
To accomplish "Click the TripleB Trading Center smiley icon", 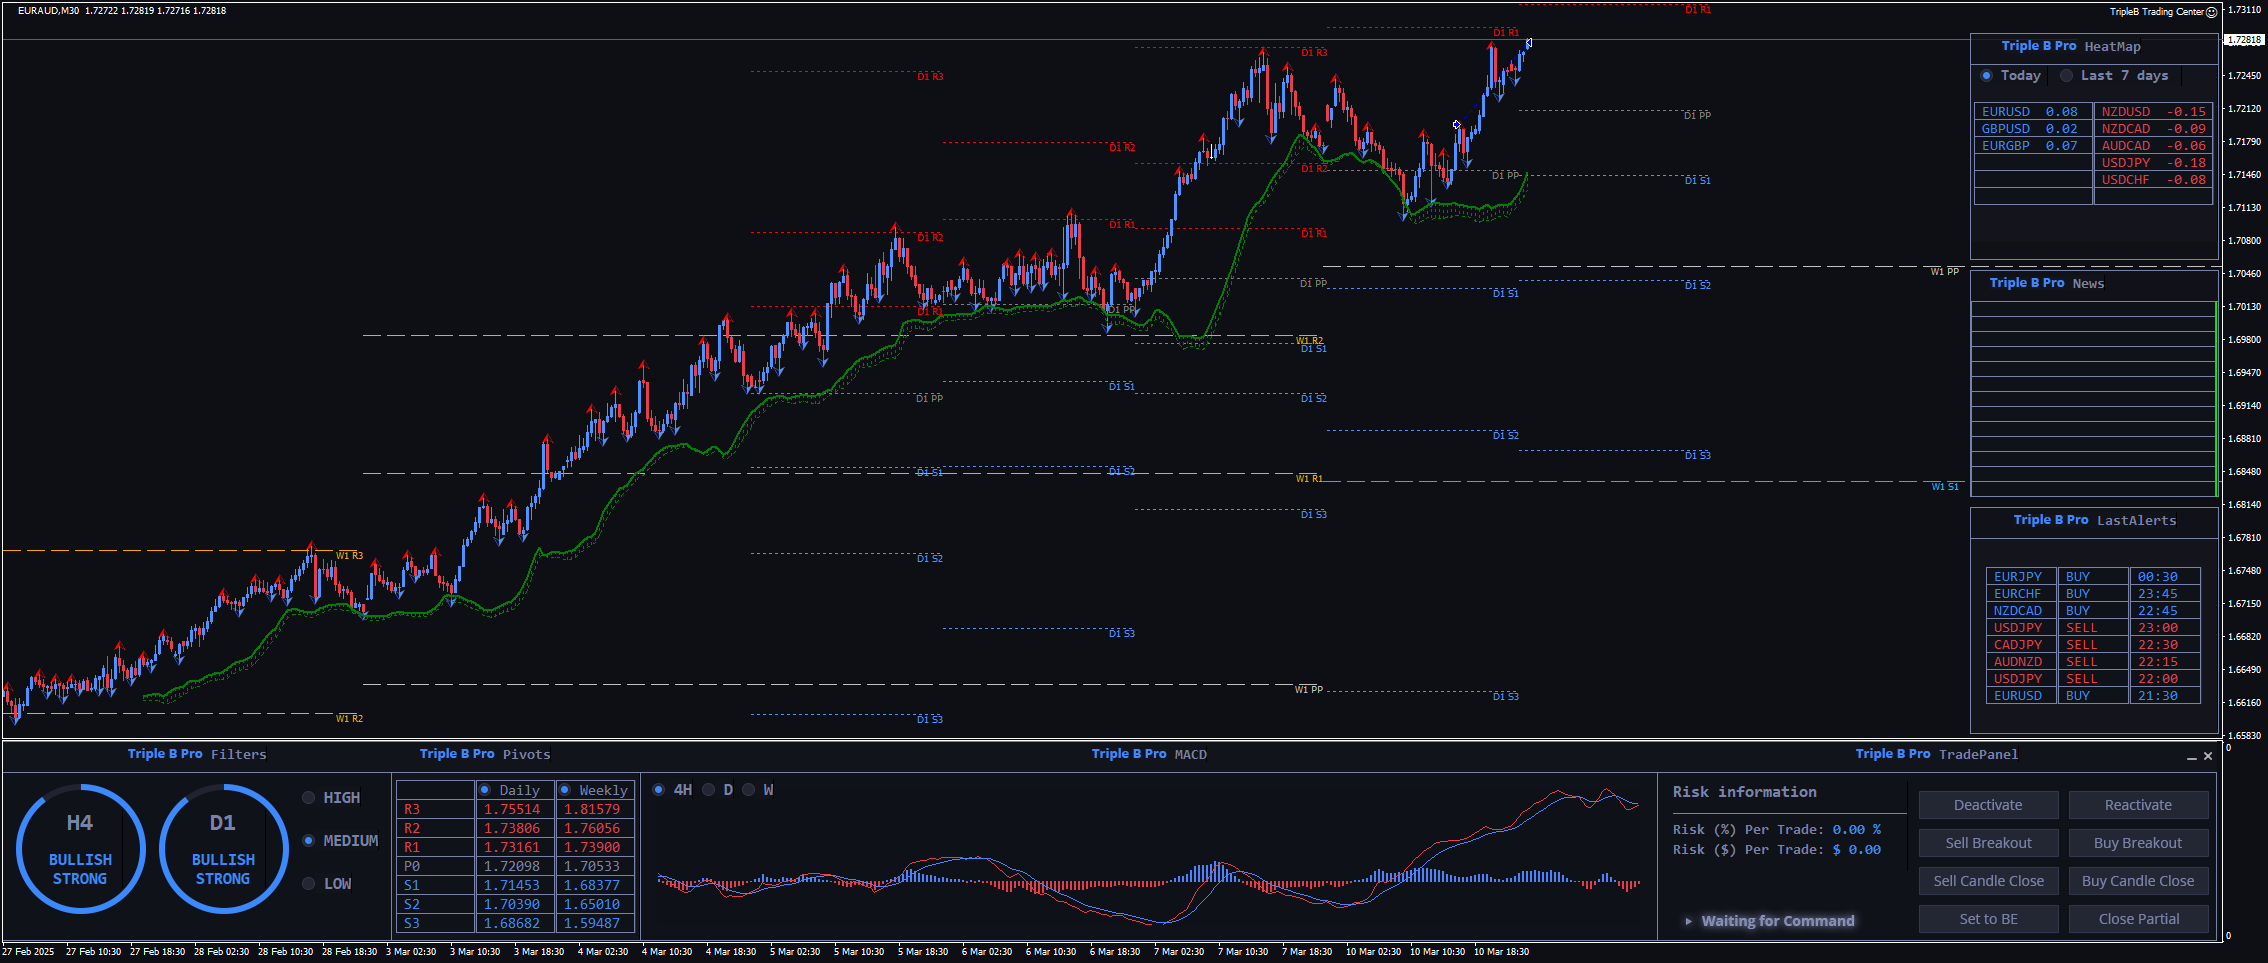I will [2211, 12].
